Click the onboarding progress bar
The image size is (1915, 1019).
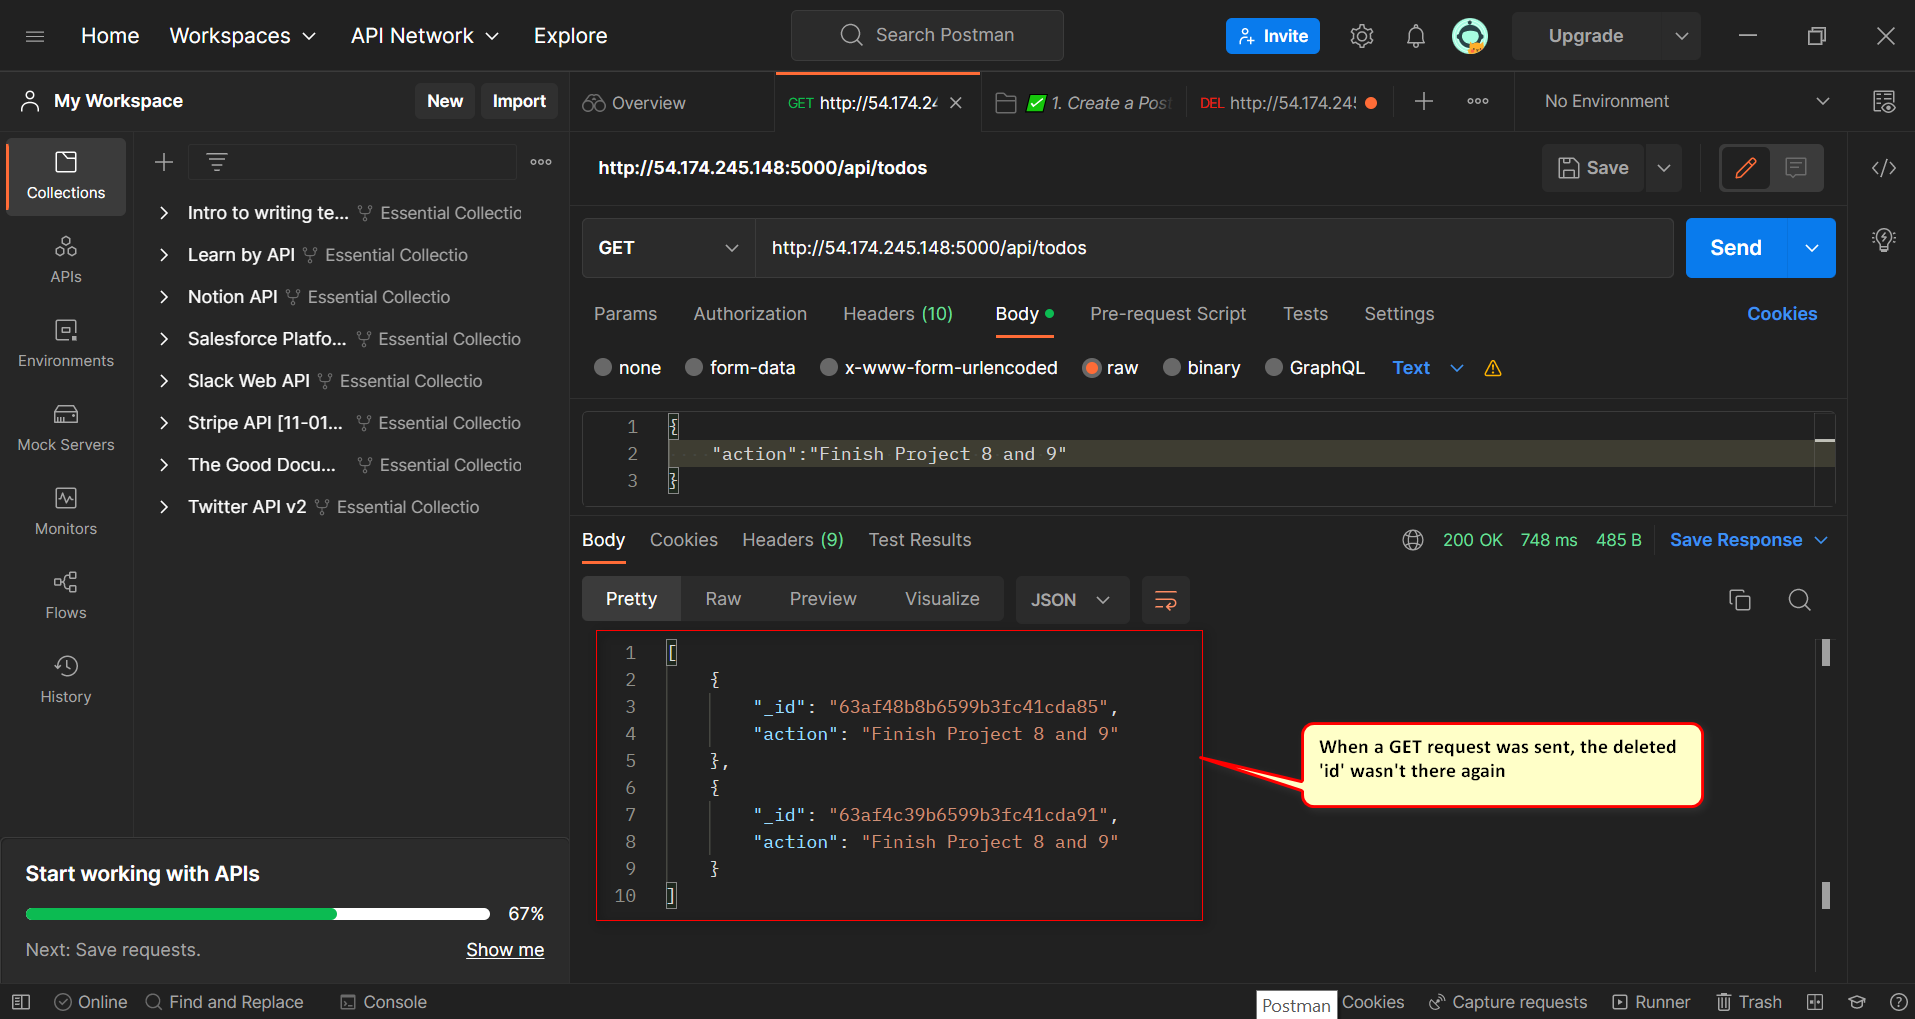258,914
